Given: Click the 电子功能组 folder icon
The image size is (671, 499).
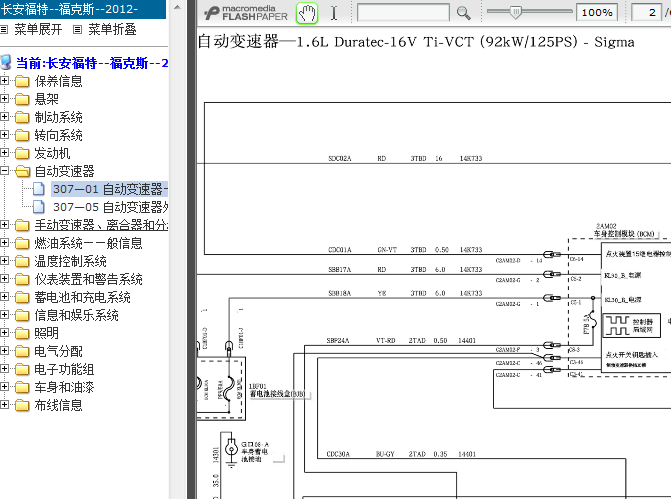Looking at the screenshot, I should [x=22, y=369].
